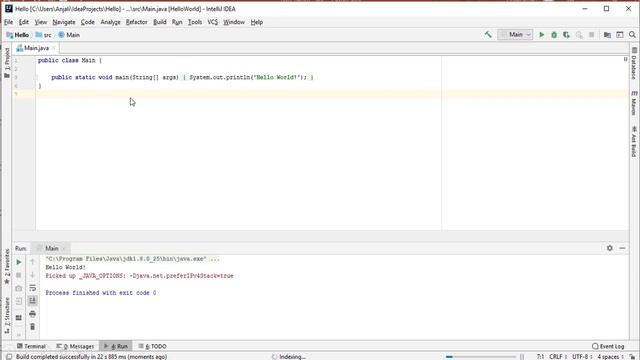Screen dimensions: 640x360
Task: Click the 7:1 caret position indicator
Action: click(x=540, y=357)
